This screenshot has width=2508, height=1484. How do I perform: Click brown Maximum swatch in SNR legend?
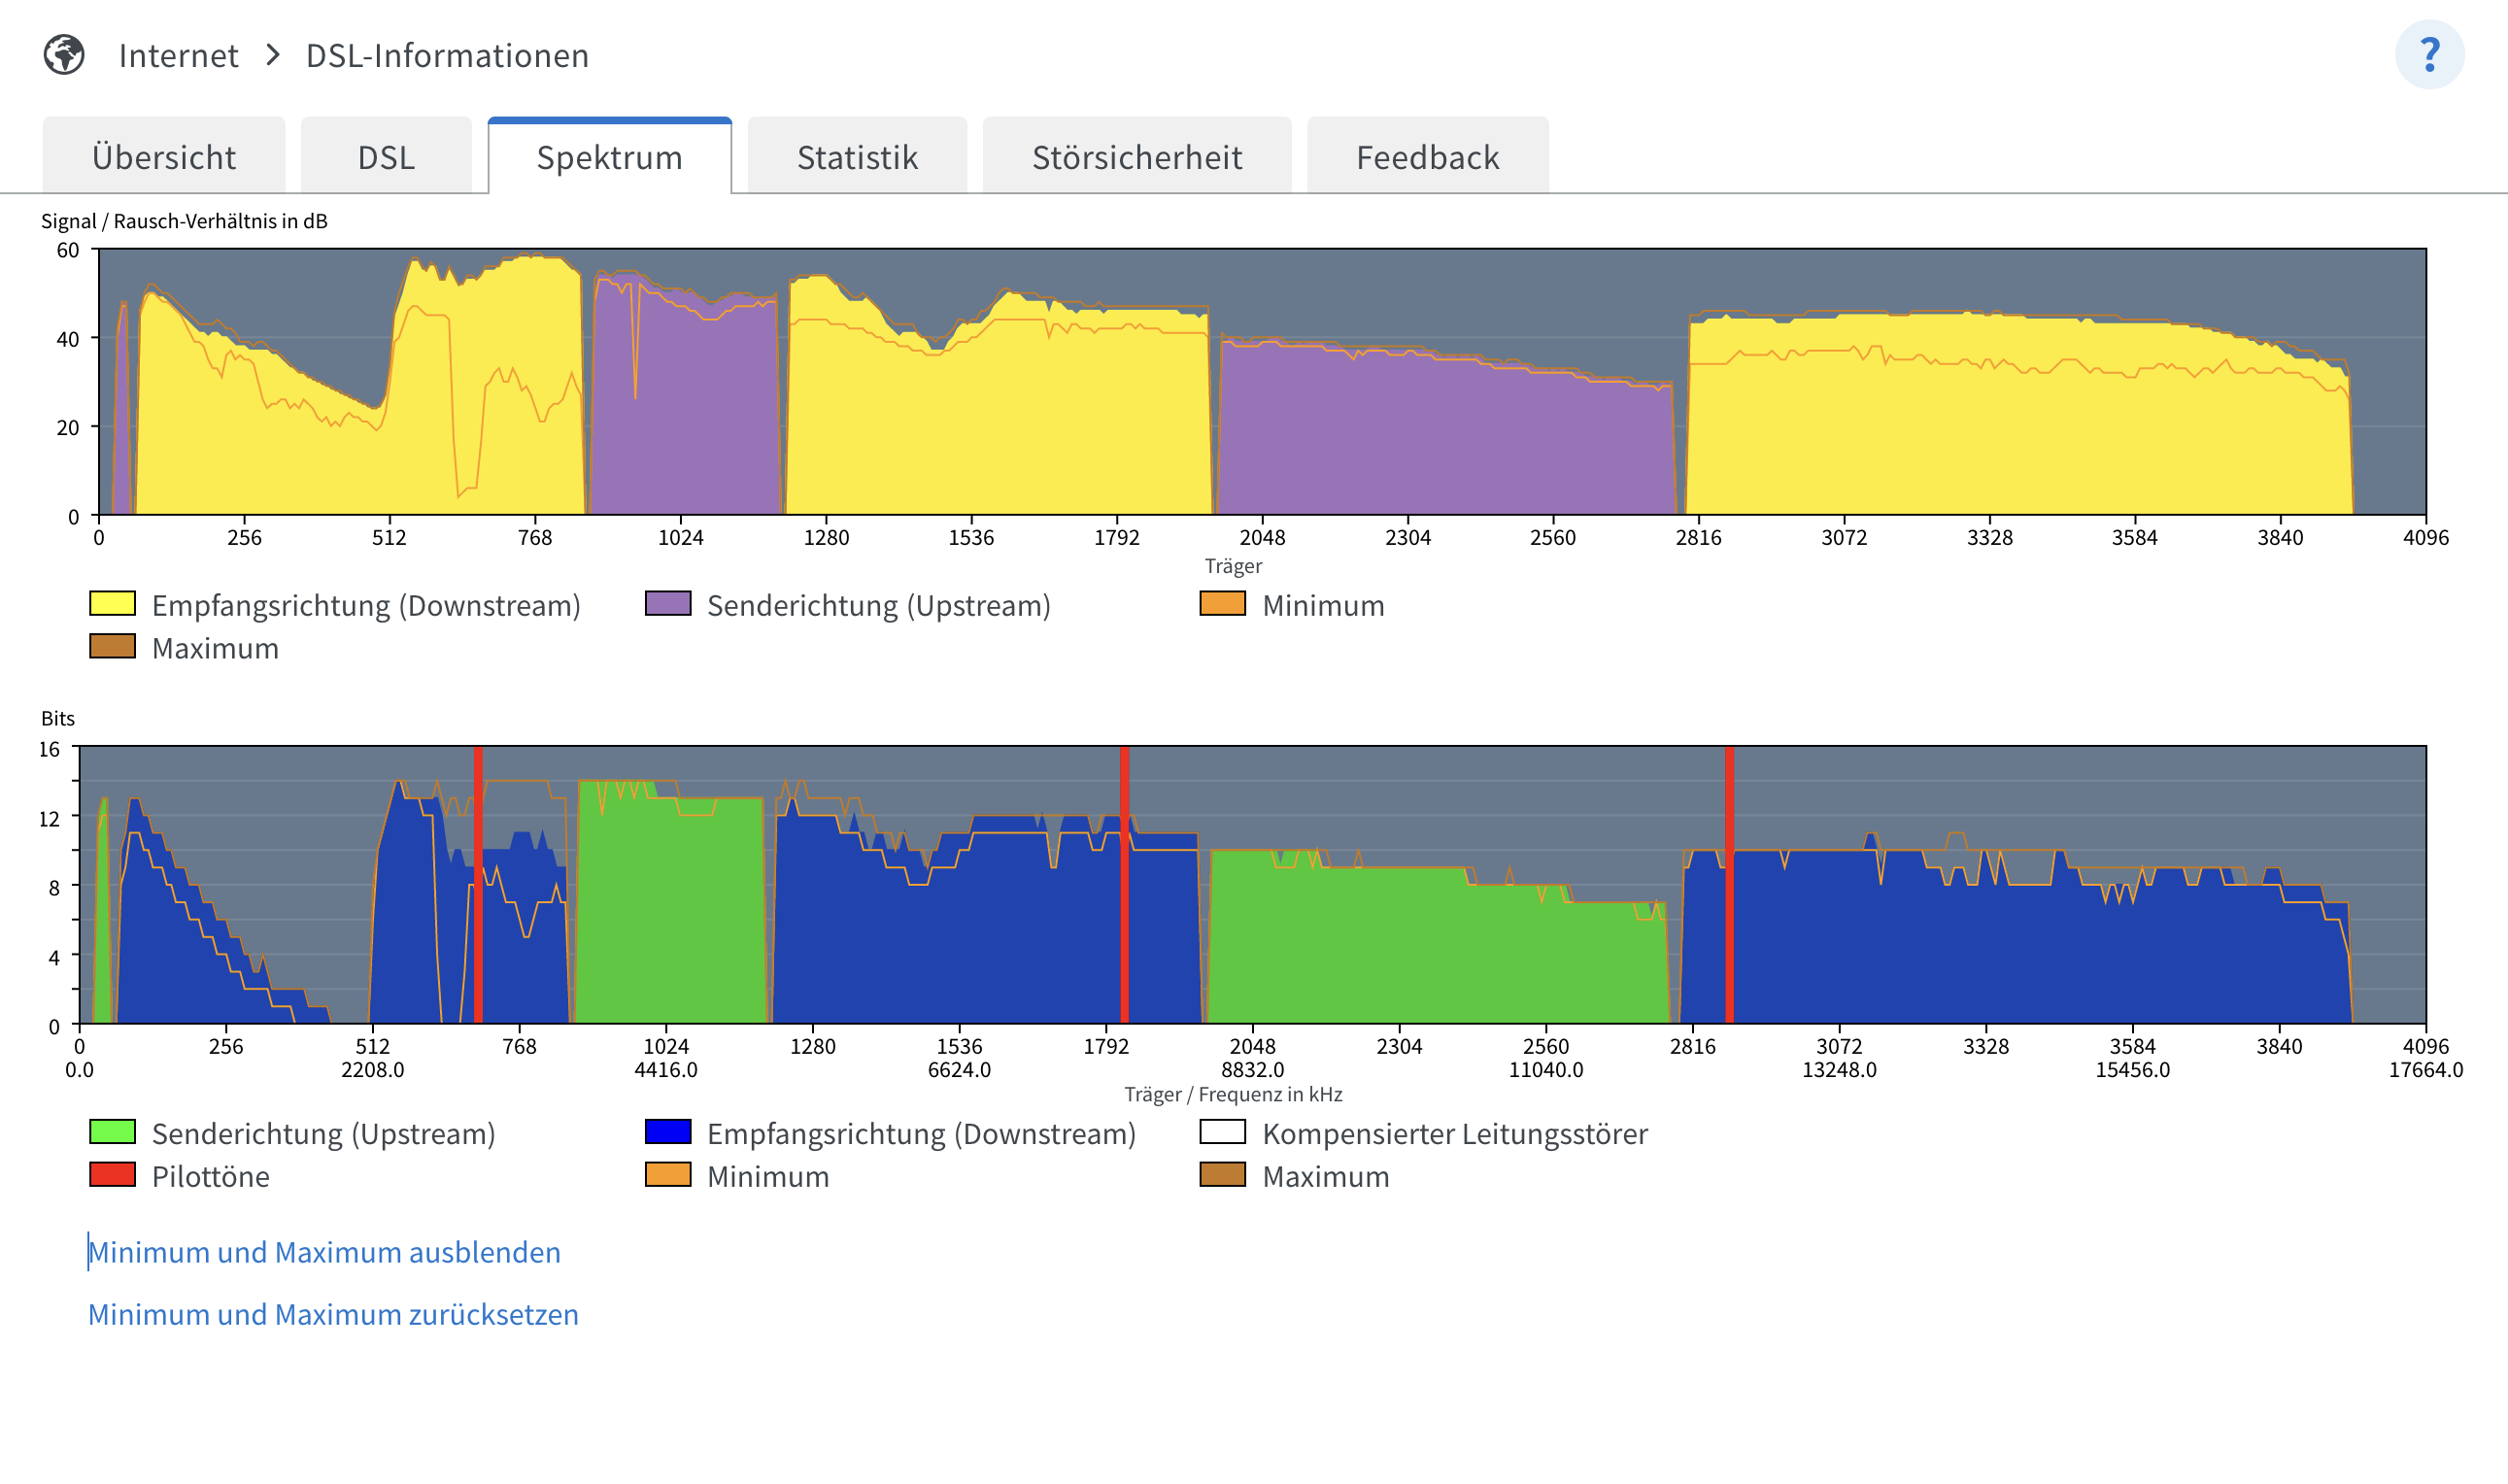pos(112,646)
